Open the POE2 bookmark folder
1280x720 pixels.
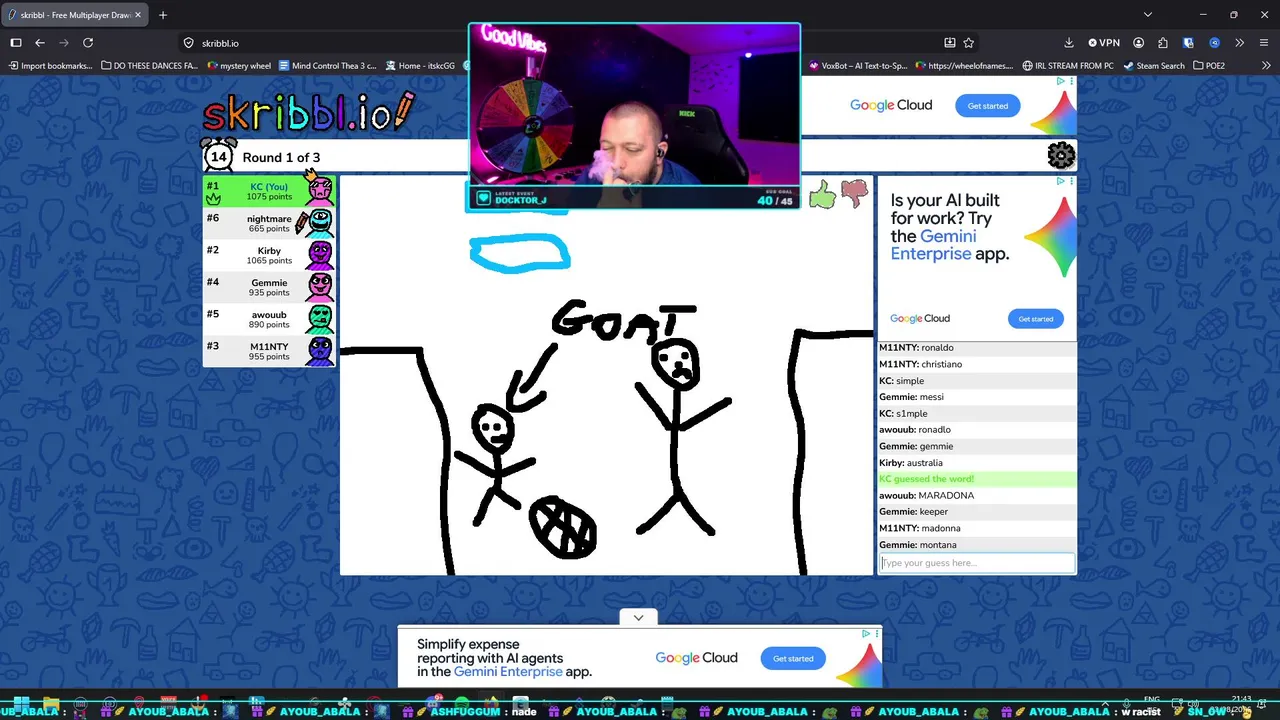[1208, 66]
